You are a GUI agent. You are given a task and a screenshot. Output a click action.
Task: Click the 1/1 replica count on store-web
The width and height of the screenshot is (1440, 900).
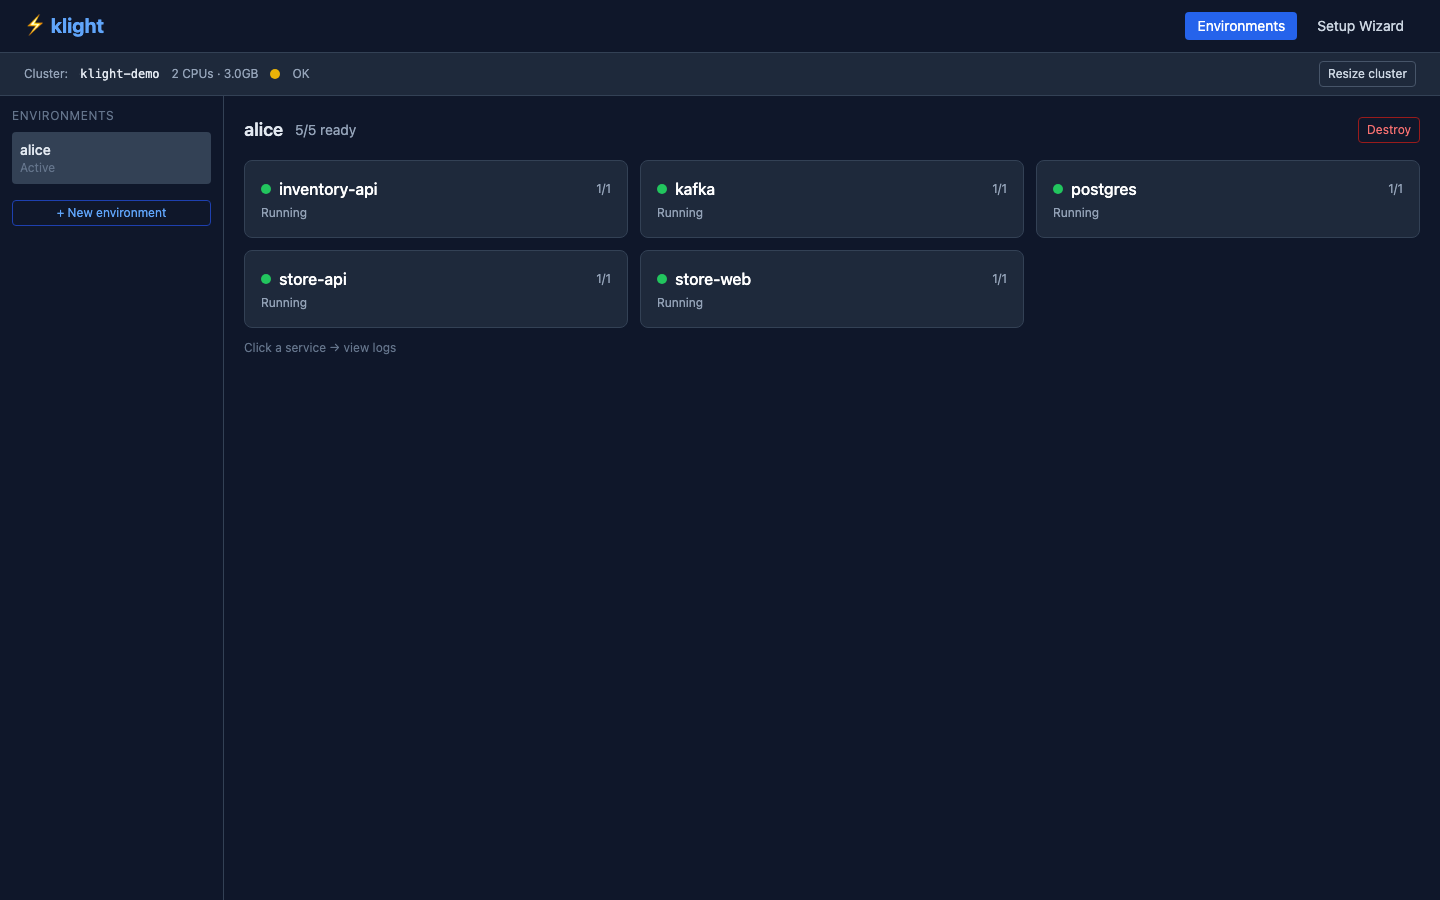(999, 279)
